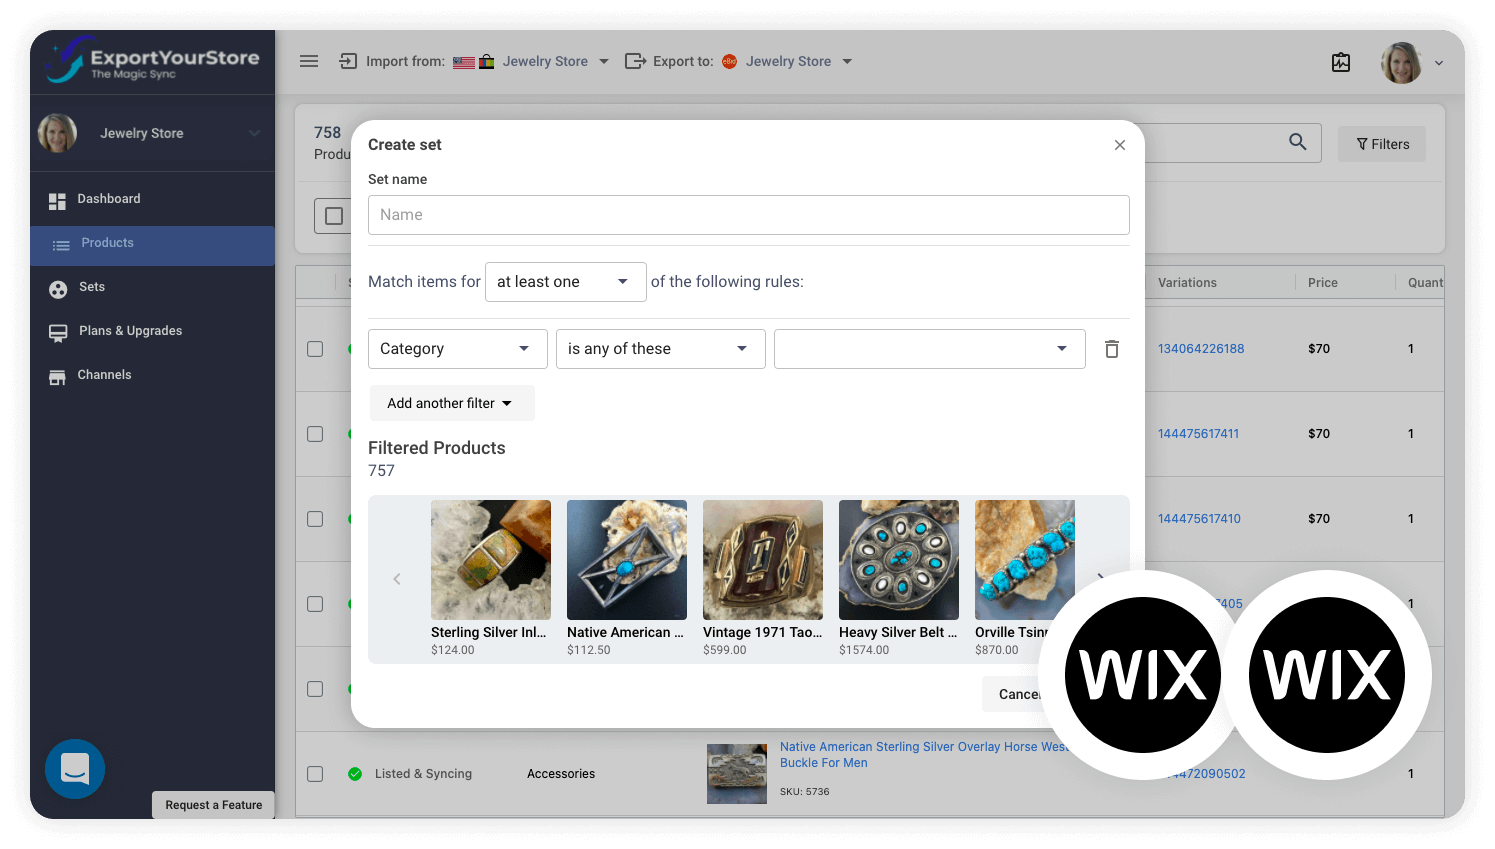Click the search magnifier icon
Image resolution: width=1495 pixels, height=849 pixels.
click(x=1297, y=143)
